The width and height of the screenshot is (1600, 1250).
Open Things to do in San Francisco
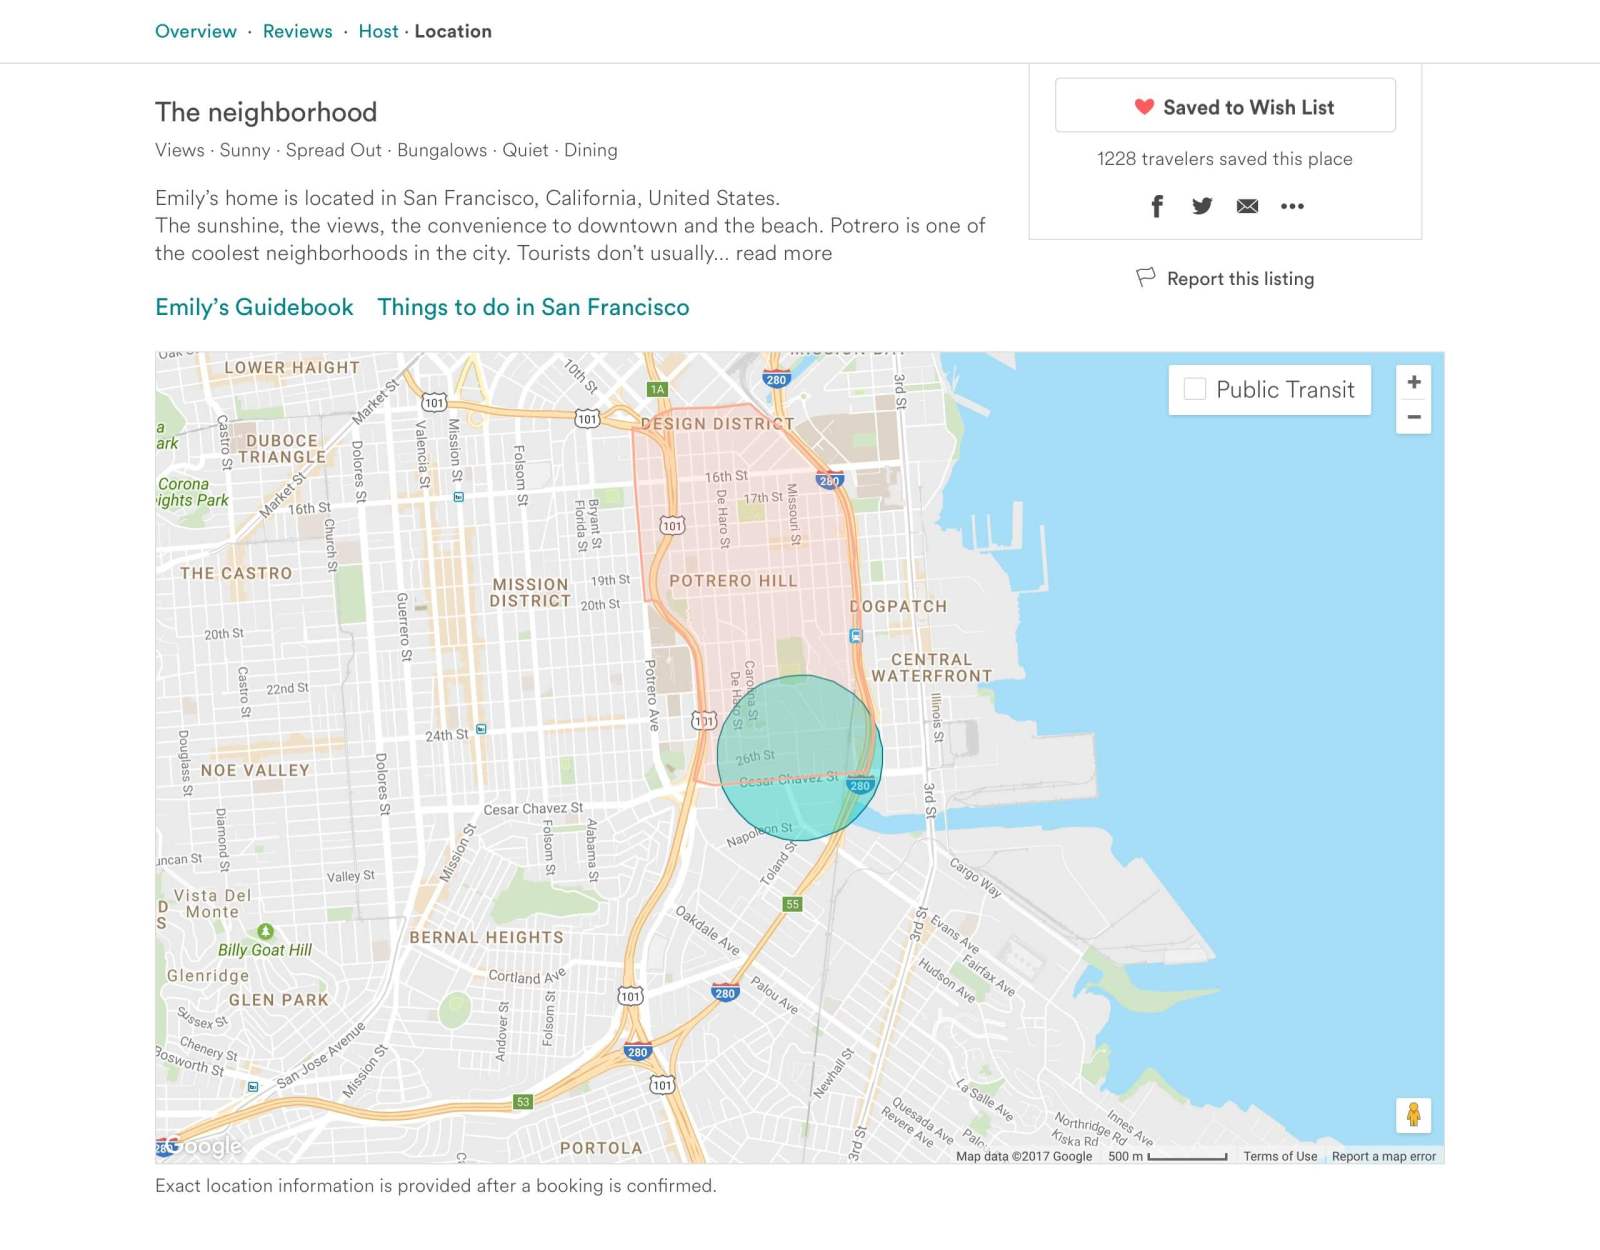tap(532, 307)
